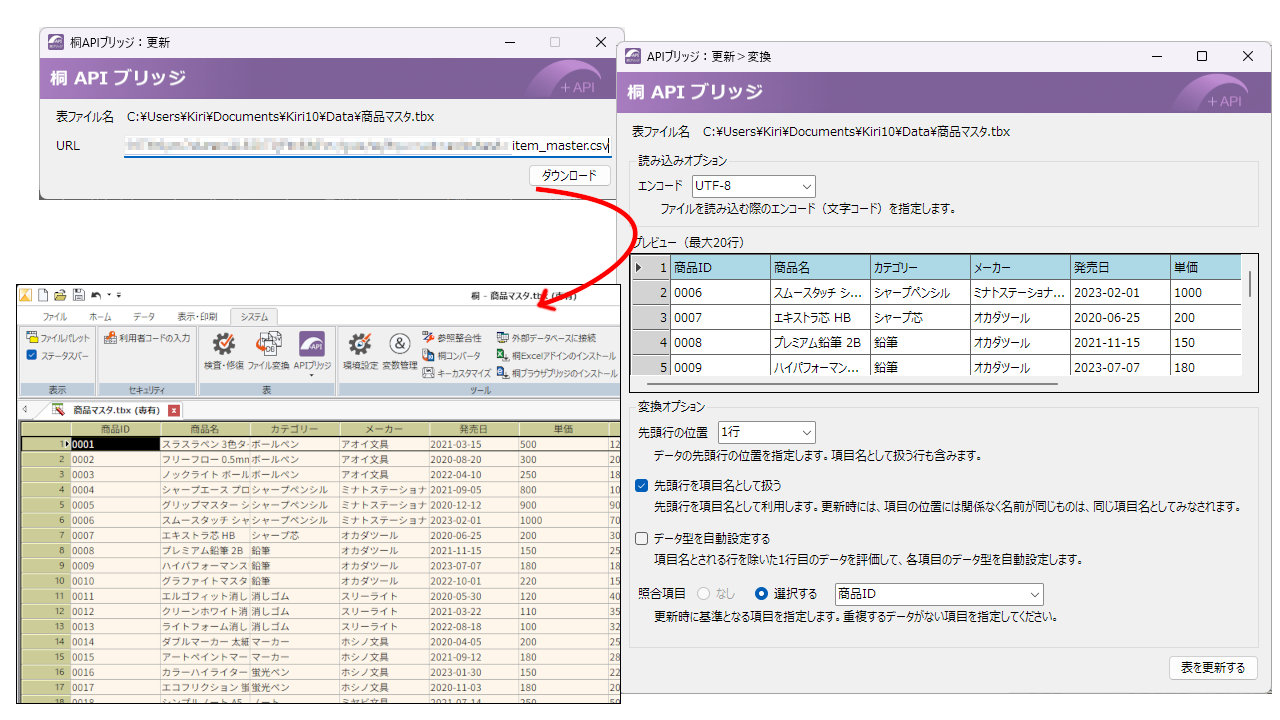1280x720 pixels.
Task: Uncheck 先頭行を項目名として扱う
Action: point(642,485)
